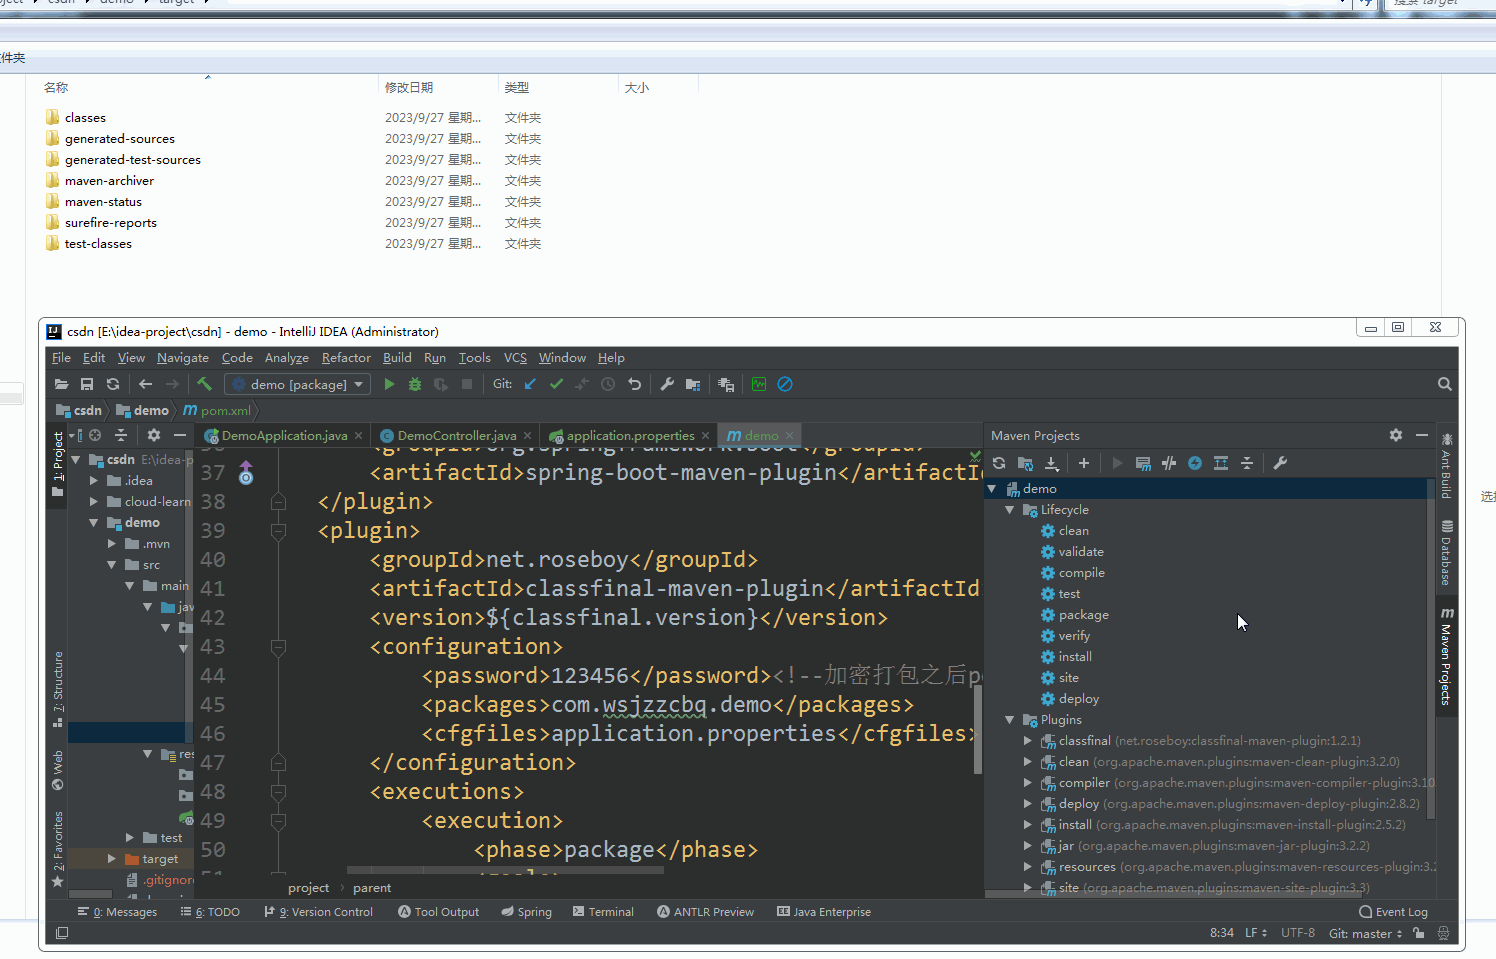Toggle tool window bars via bottom-left corner icon
1496x959 pixels.
point(62,933)
